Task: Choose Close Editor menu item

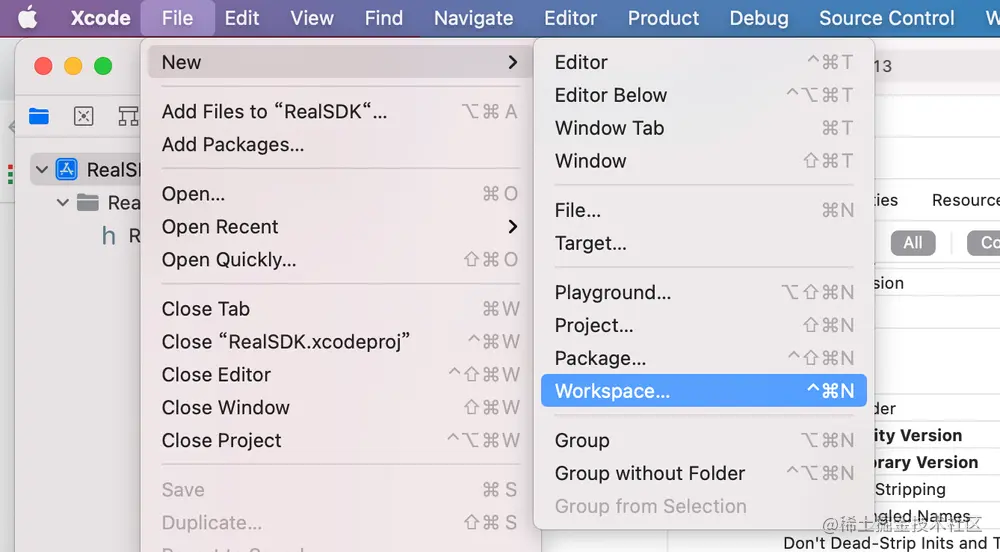Action: coord(339,375)
